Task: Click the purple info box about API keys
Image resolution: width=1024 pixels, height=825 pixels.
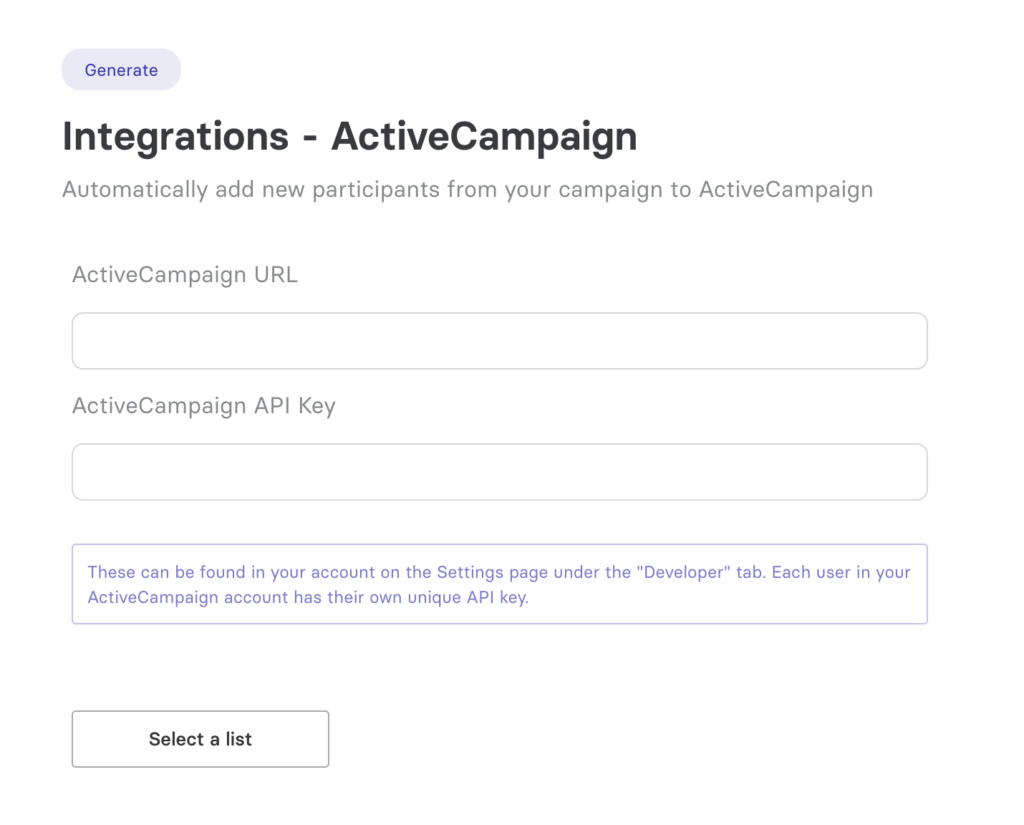Action: (x=499, y=584)
